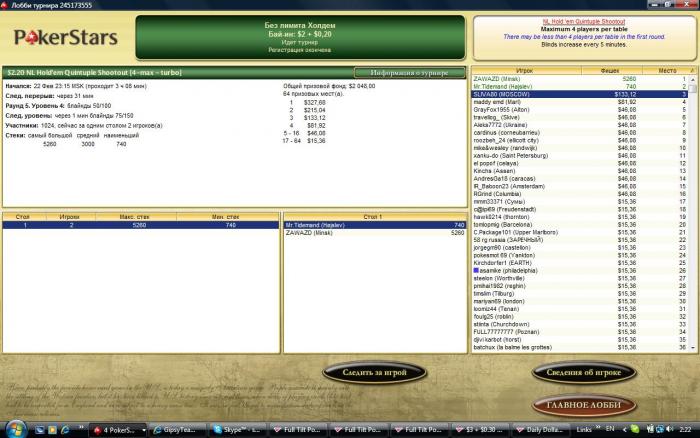The image size is (700, 438).
Task: Show hidden tray icons arrow
Action: coord(624,430)
